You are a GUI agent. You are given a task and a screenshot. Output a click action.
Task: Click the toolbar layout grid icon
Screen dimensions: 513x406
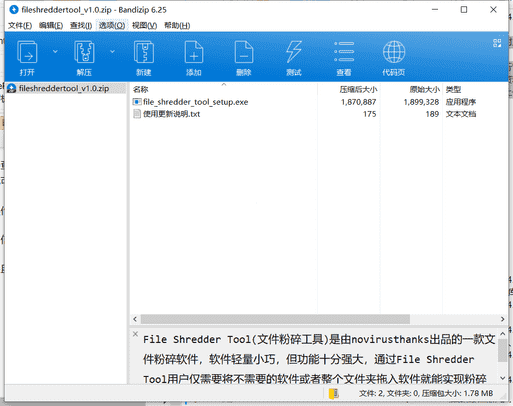tap(497, 43)
